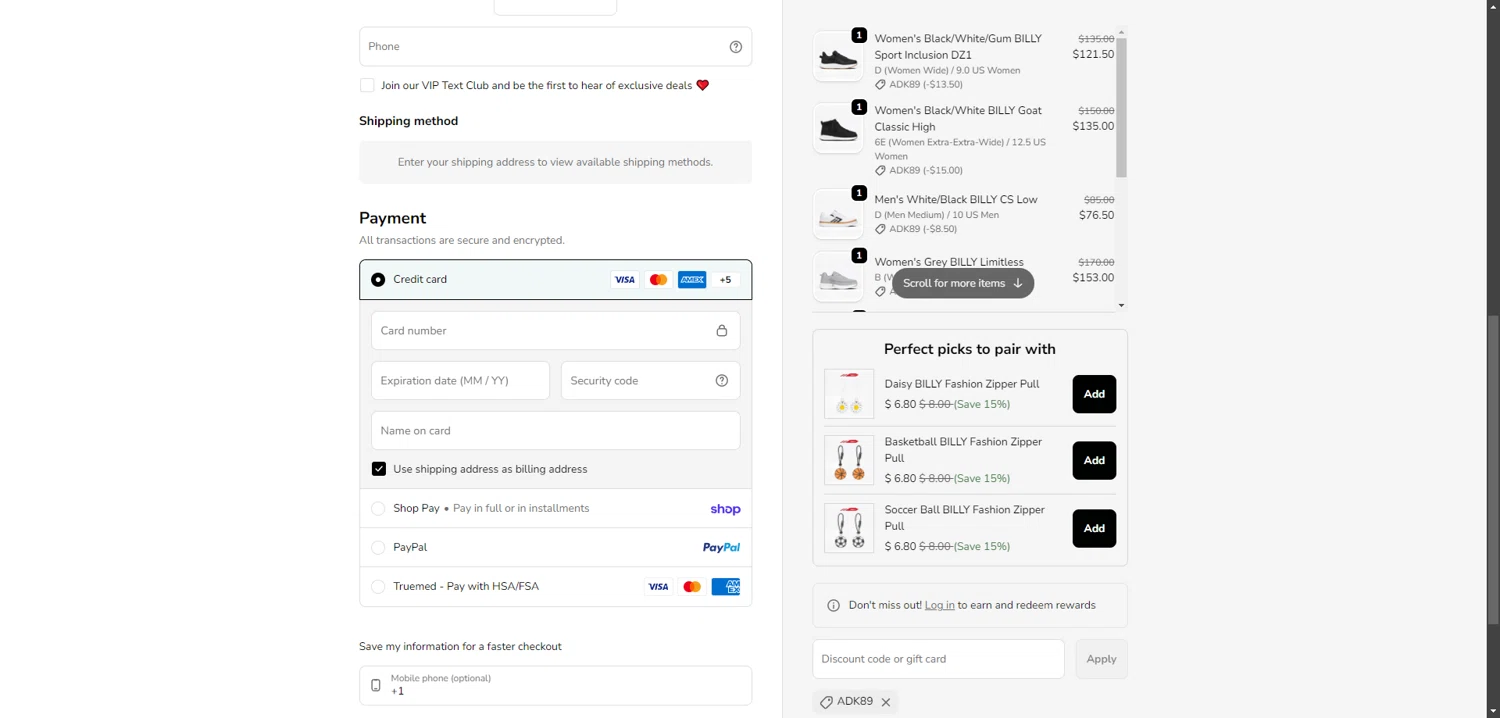Focus the Card number field
The width and height of the screenshot is (1500, 718).
[x=555, y=331]
